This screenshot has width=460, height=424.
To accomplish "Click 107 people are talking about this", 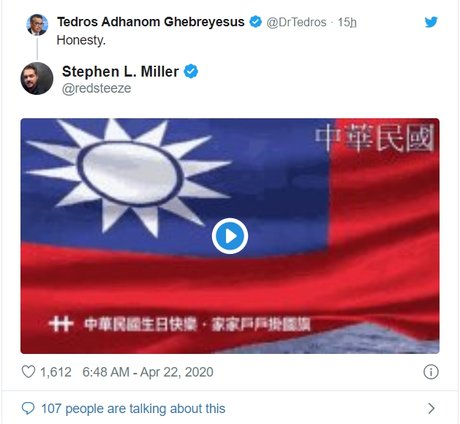I will click(x=133, y=408).
